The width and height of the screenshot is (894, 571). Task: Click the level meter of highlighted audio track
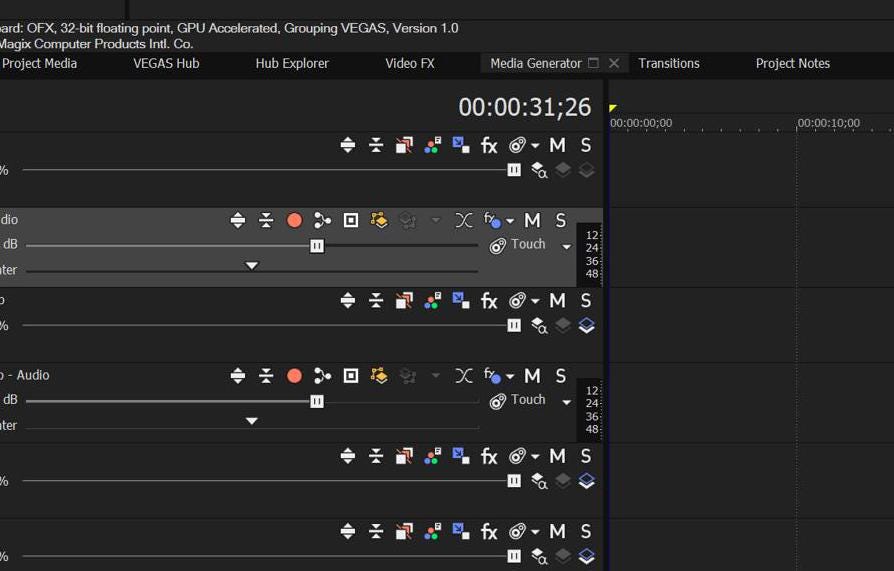(591, 254)
